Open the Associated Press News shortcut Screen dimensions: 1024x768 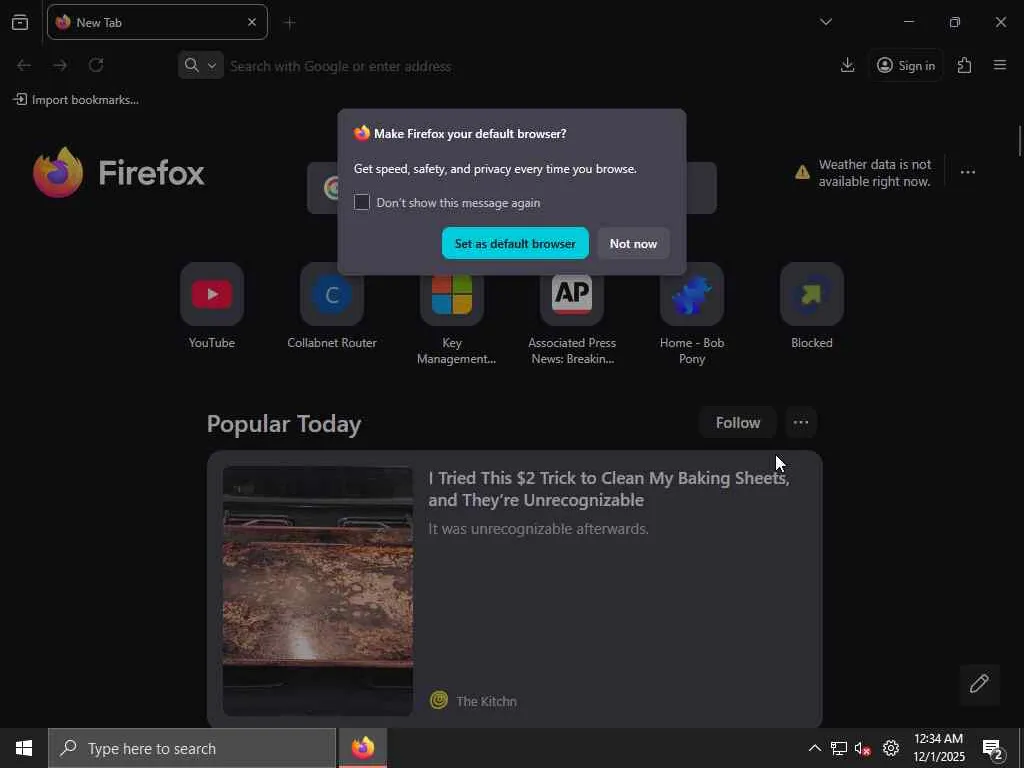pyautogui.click(x=572, y=300)
